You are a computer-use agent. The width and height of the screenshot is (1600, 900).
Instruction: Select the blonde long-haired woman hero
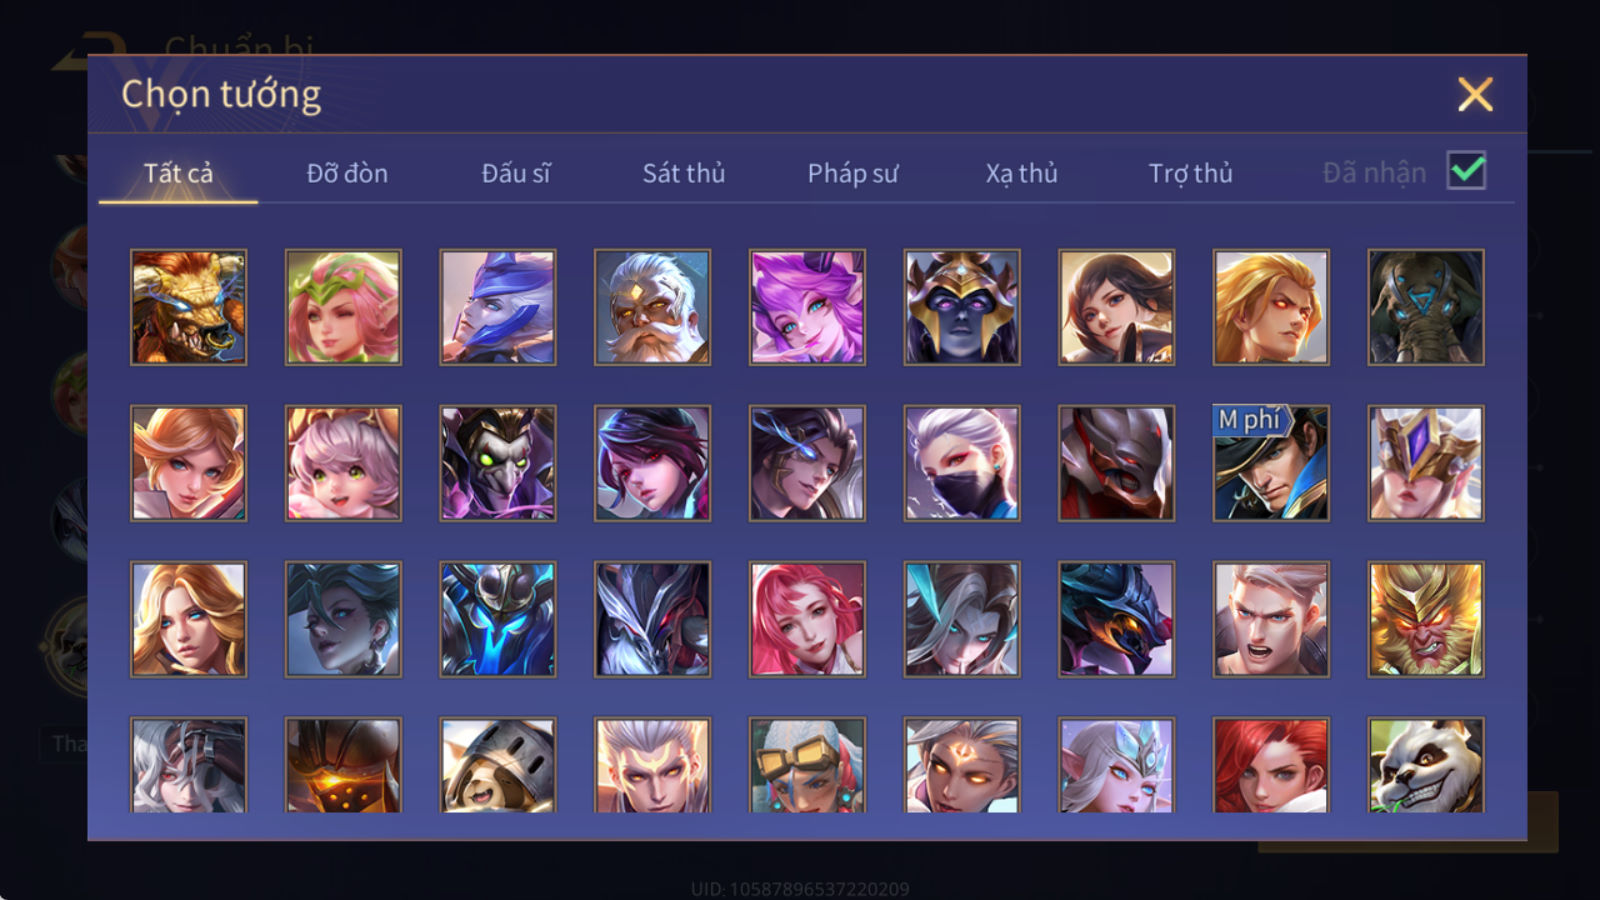coord(188,619)
